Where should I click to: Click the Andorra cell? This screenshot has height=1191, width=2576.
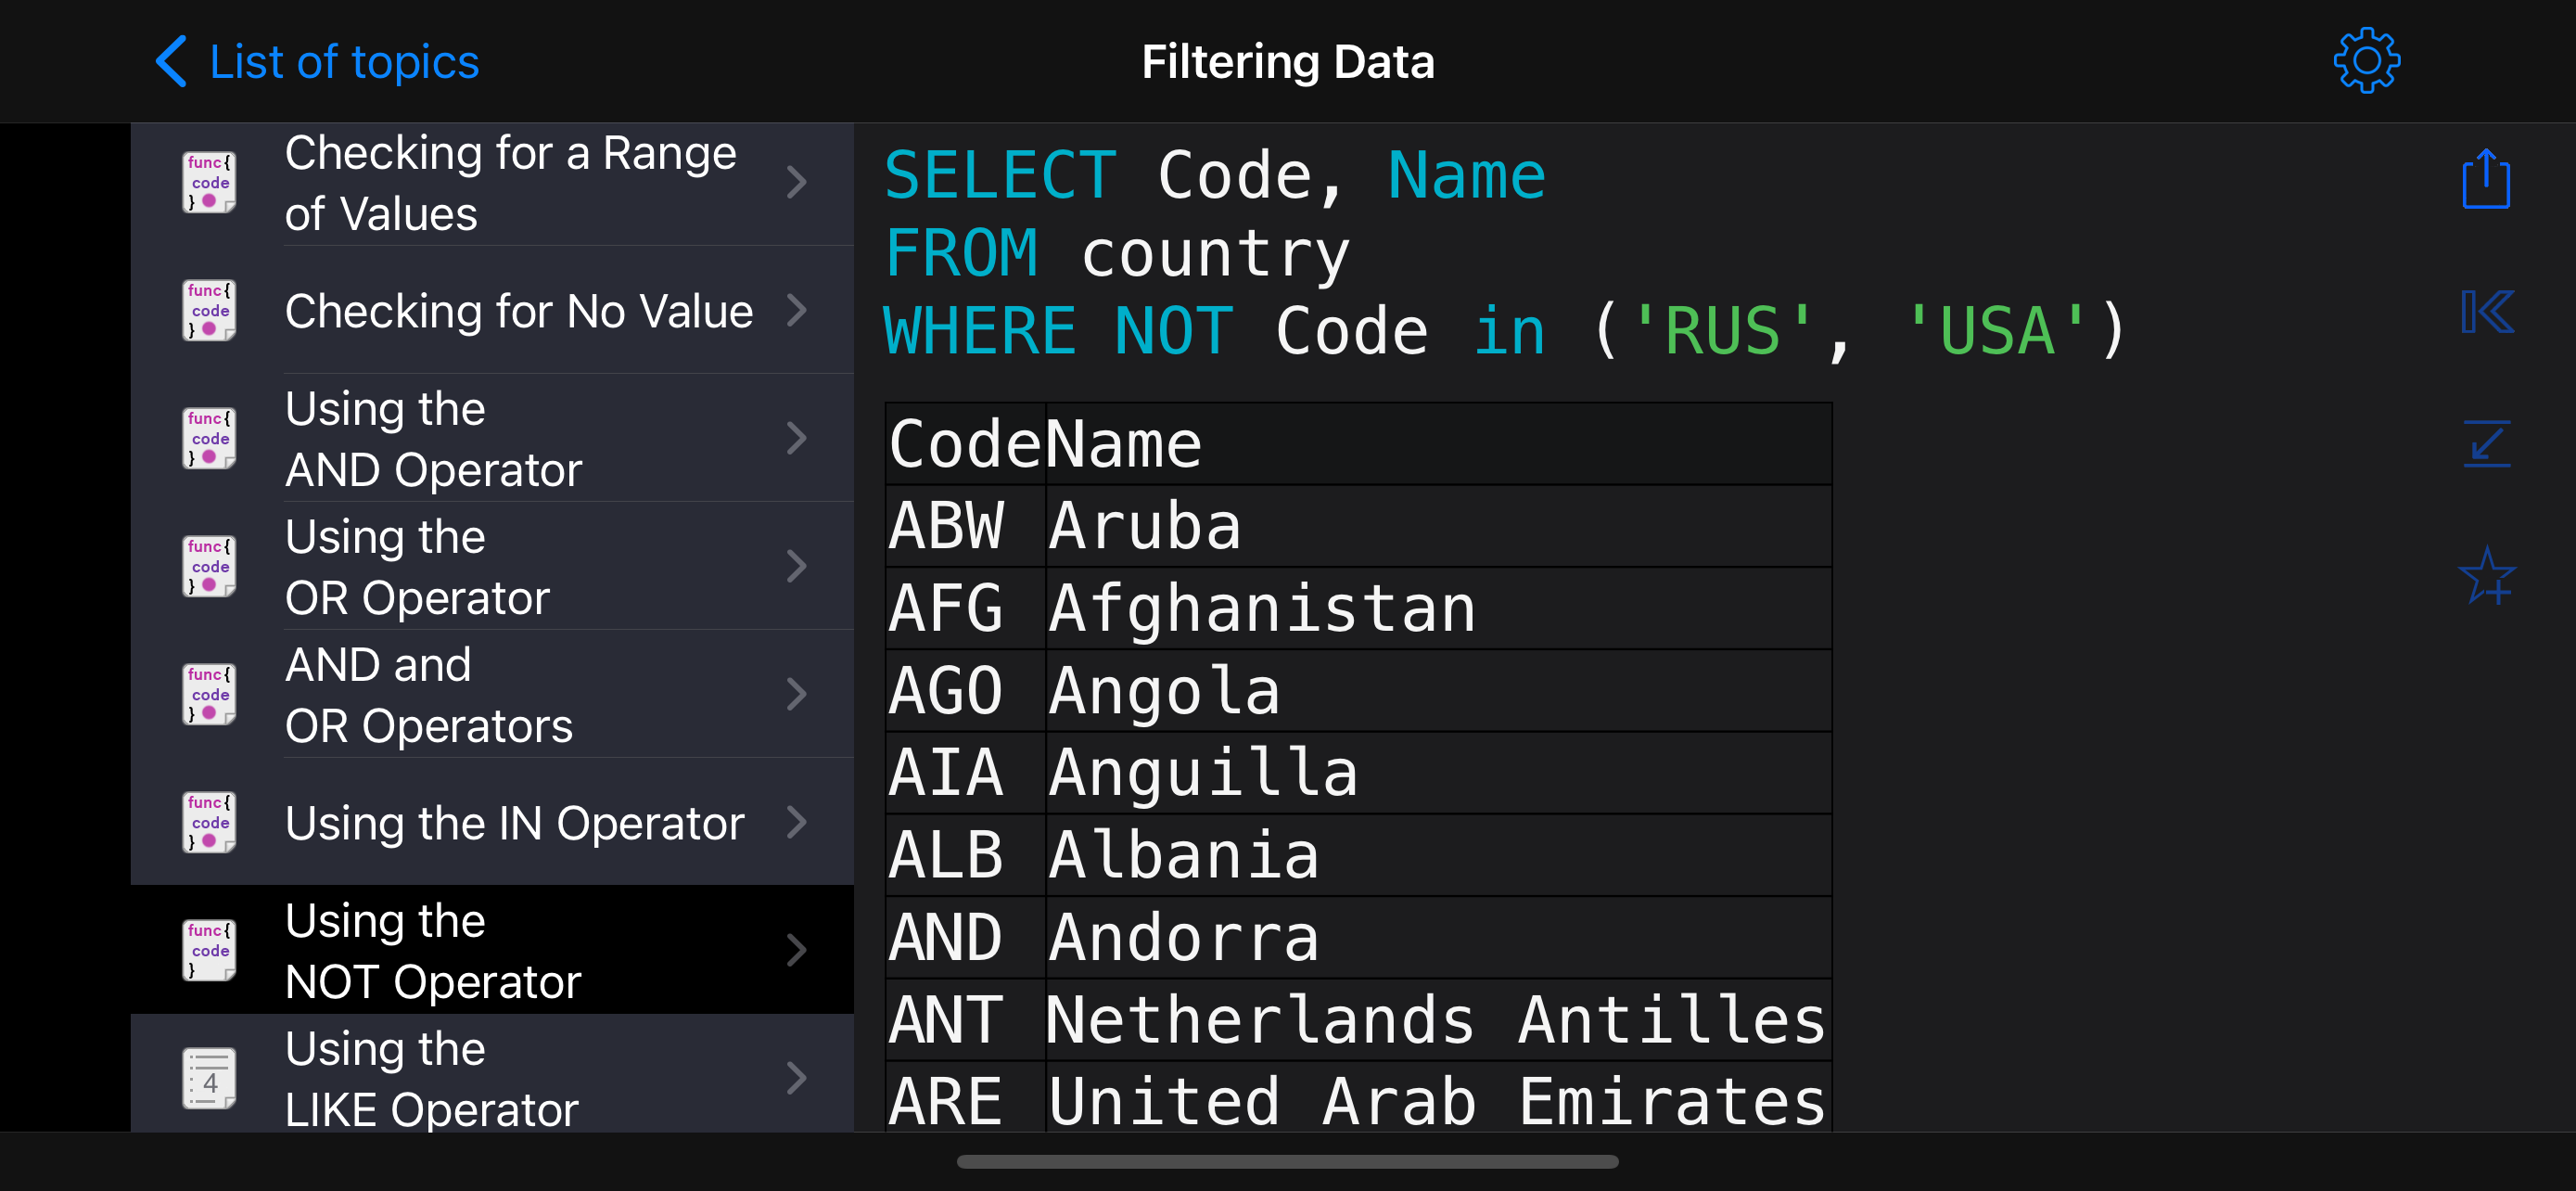pyautogui.click(x=1438, y=936)
